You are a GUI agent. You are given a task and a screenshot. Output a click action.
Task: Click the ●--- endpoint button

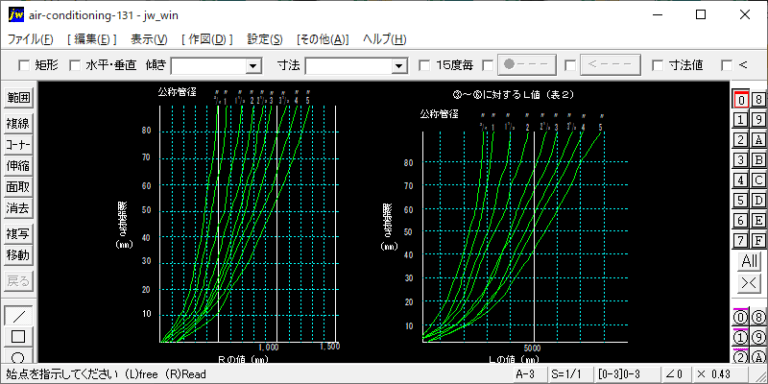[x=527, y=65]
